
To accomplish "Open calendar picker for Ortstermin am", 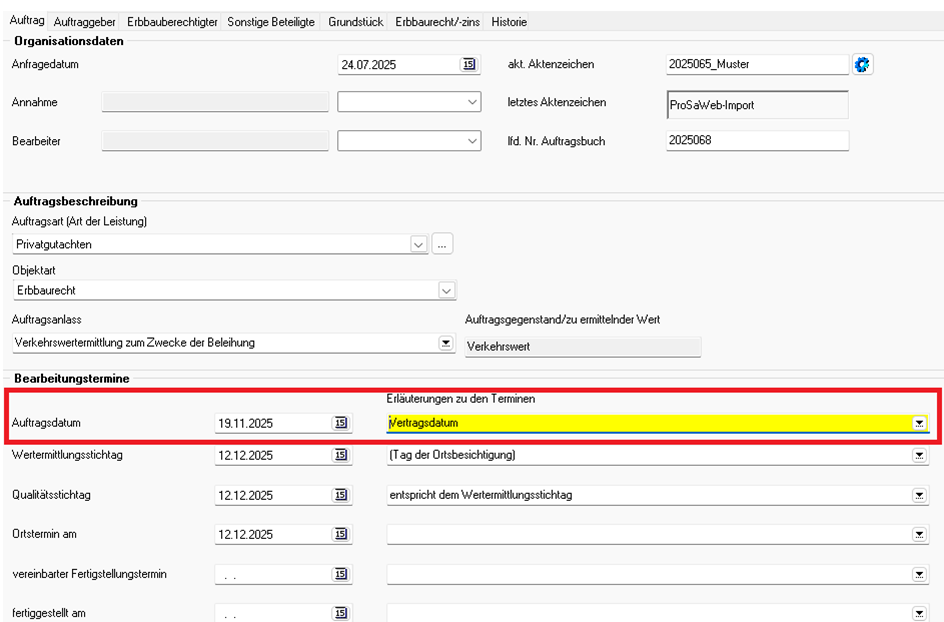I will 341,534.
